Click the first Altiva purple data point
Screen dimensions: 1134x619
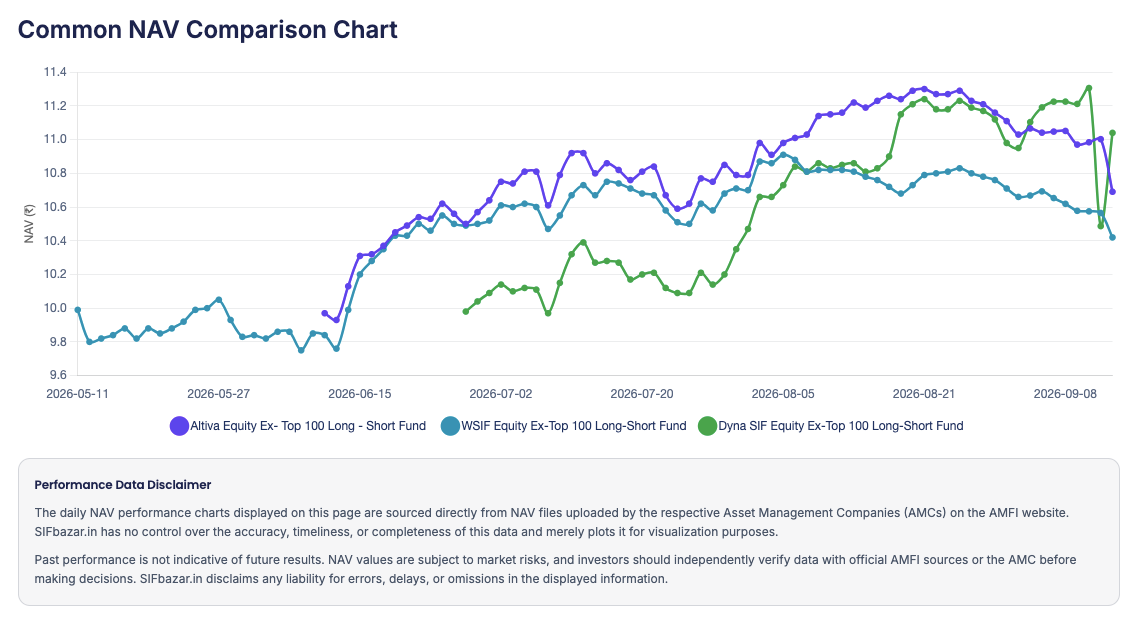click(x=324, y=313)
